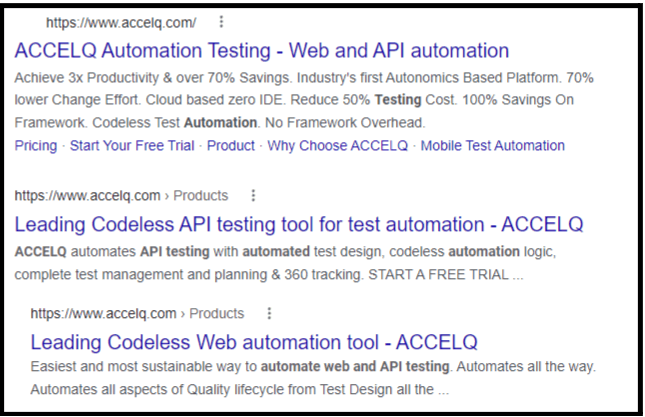Click the Product sitelink
This screenshot has height=417, width=645.
point(231,146)
